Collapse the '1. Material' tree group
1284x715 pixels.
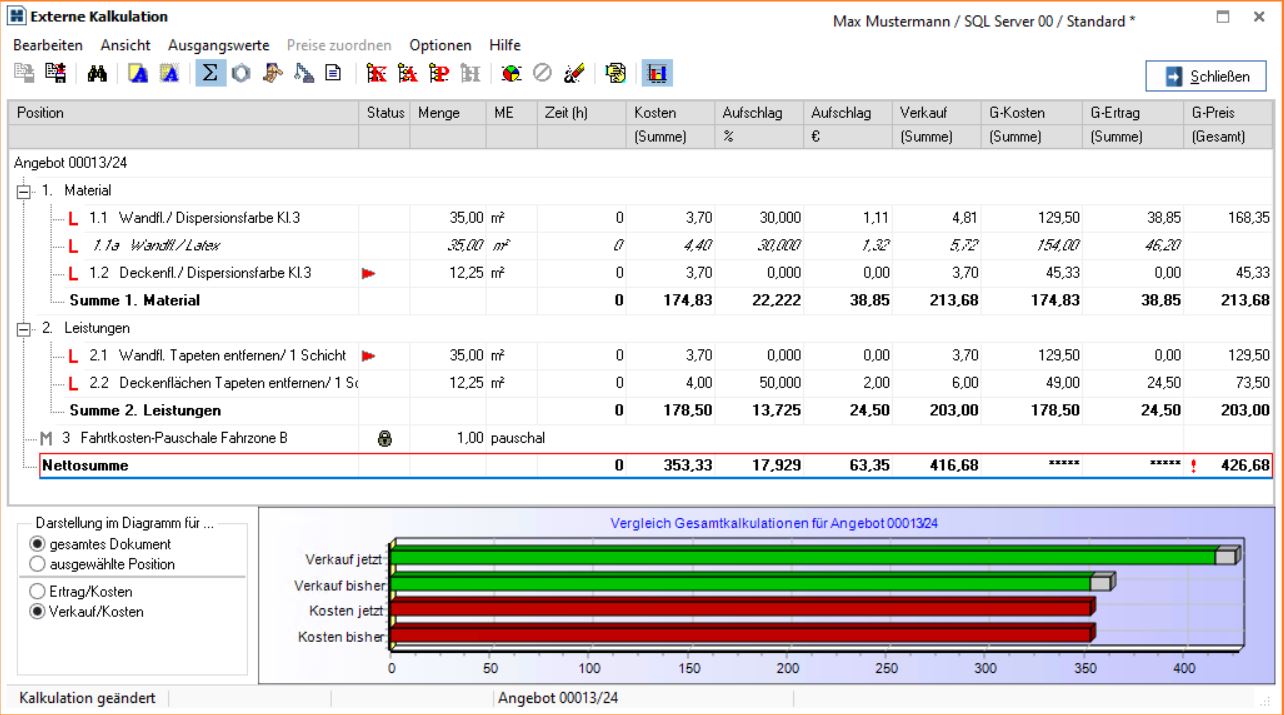tap(24, 191)
